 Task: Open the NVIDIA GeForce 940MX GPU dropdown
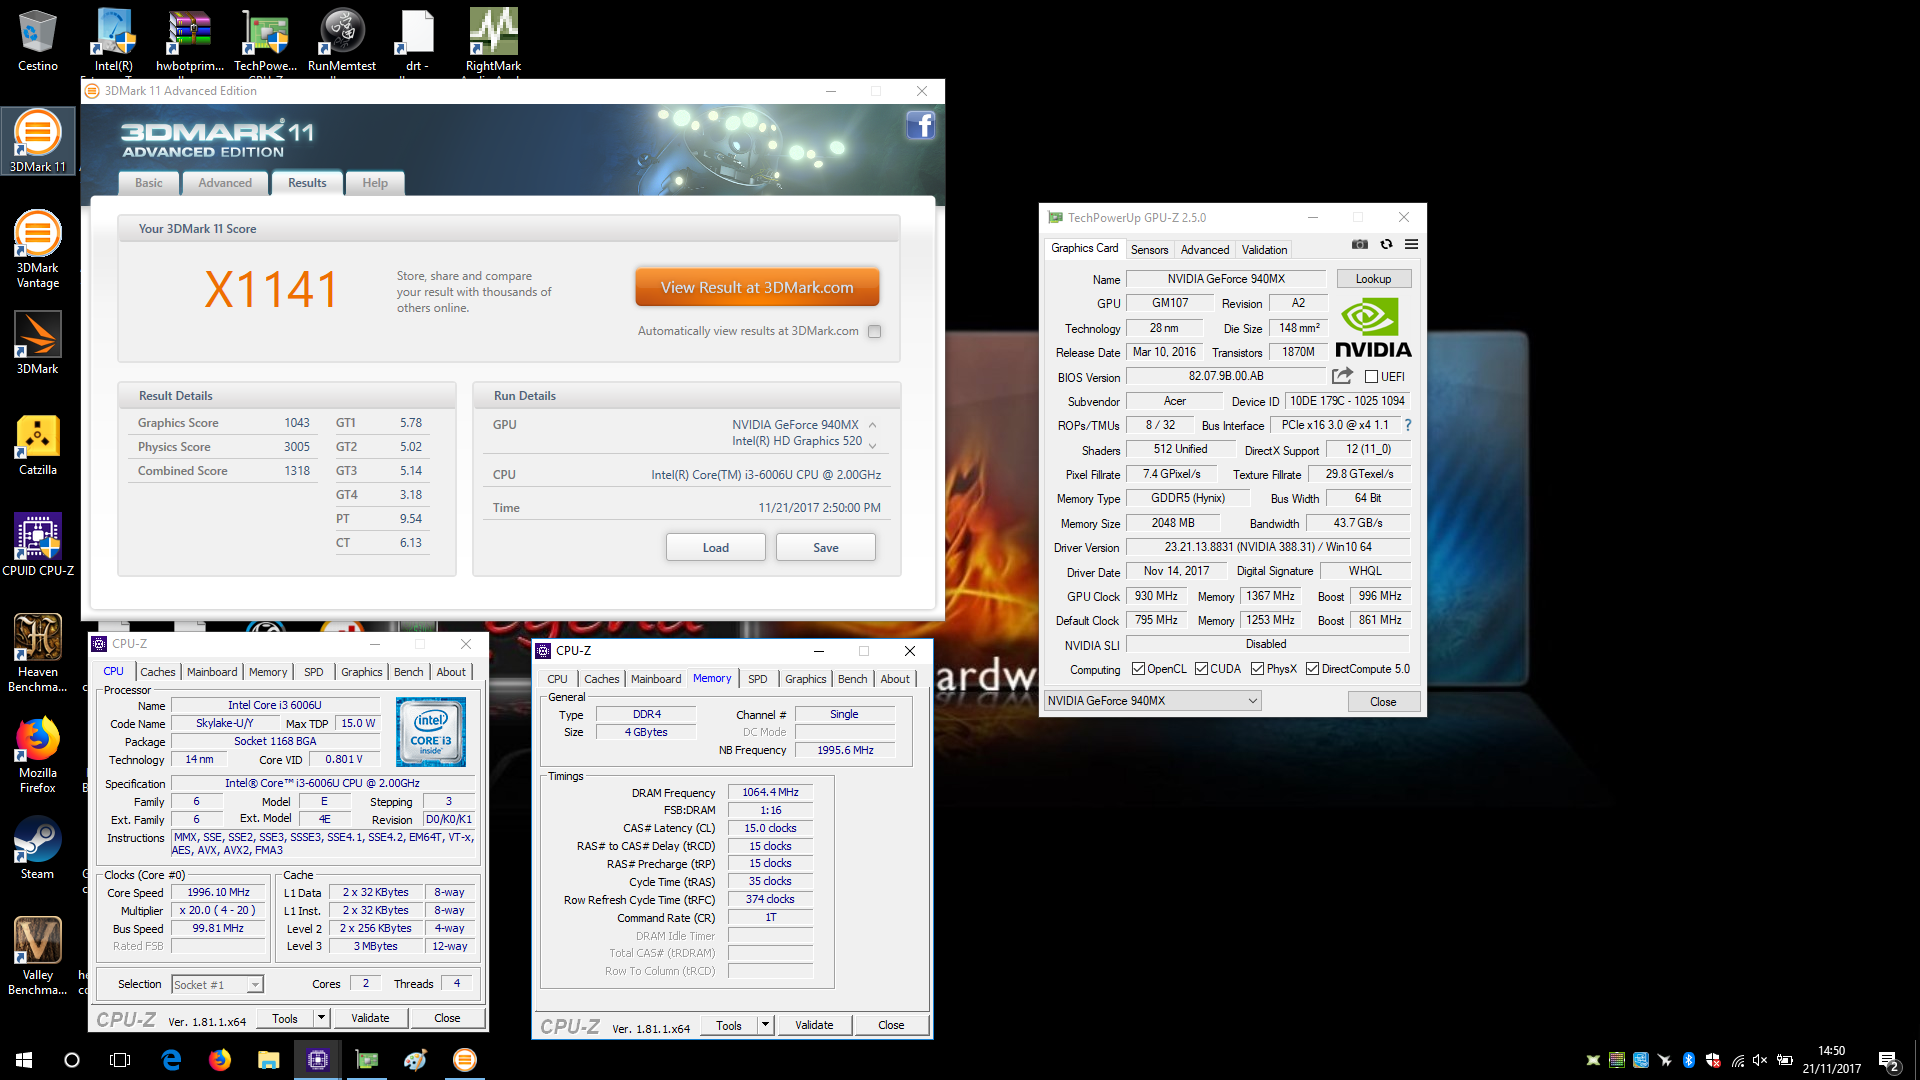pyautogui.click(x=1152, y=701)
